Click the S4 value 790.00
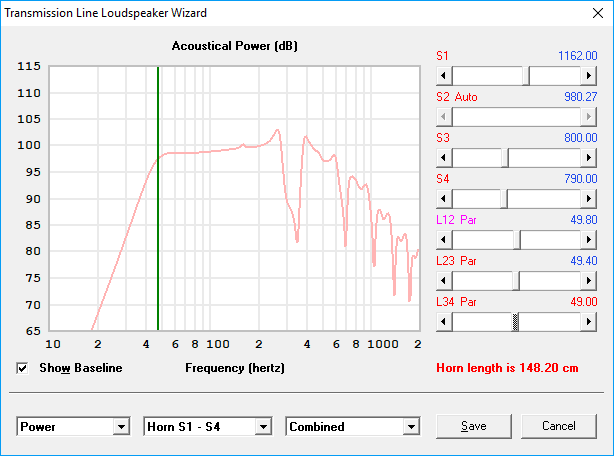The height and width of the screenshot is (456, 614). (x=581, y=179)
